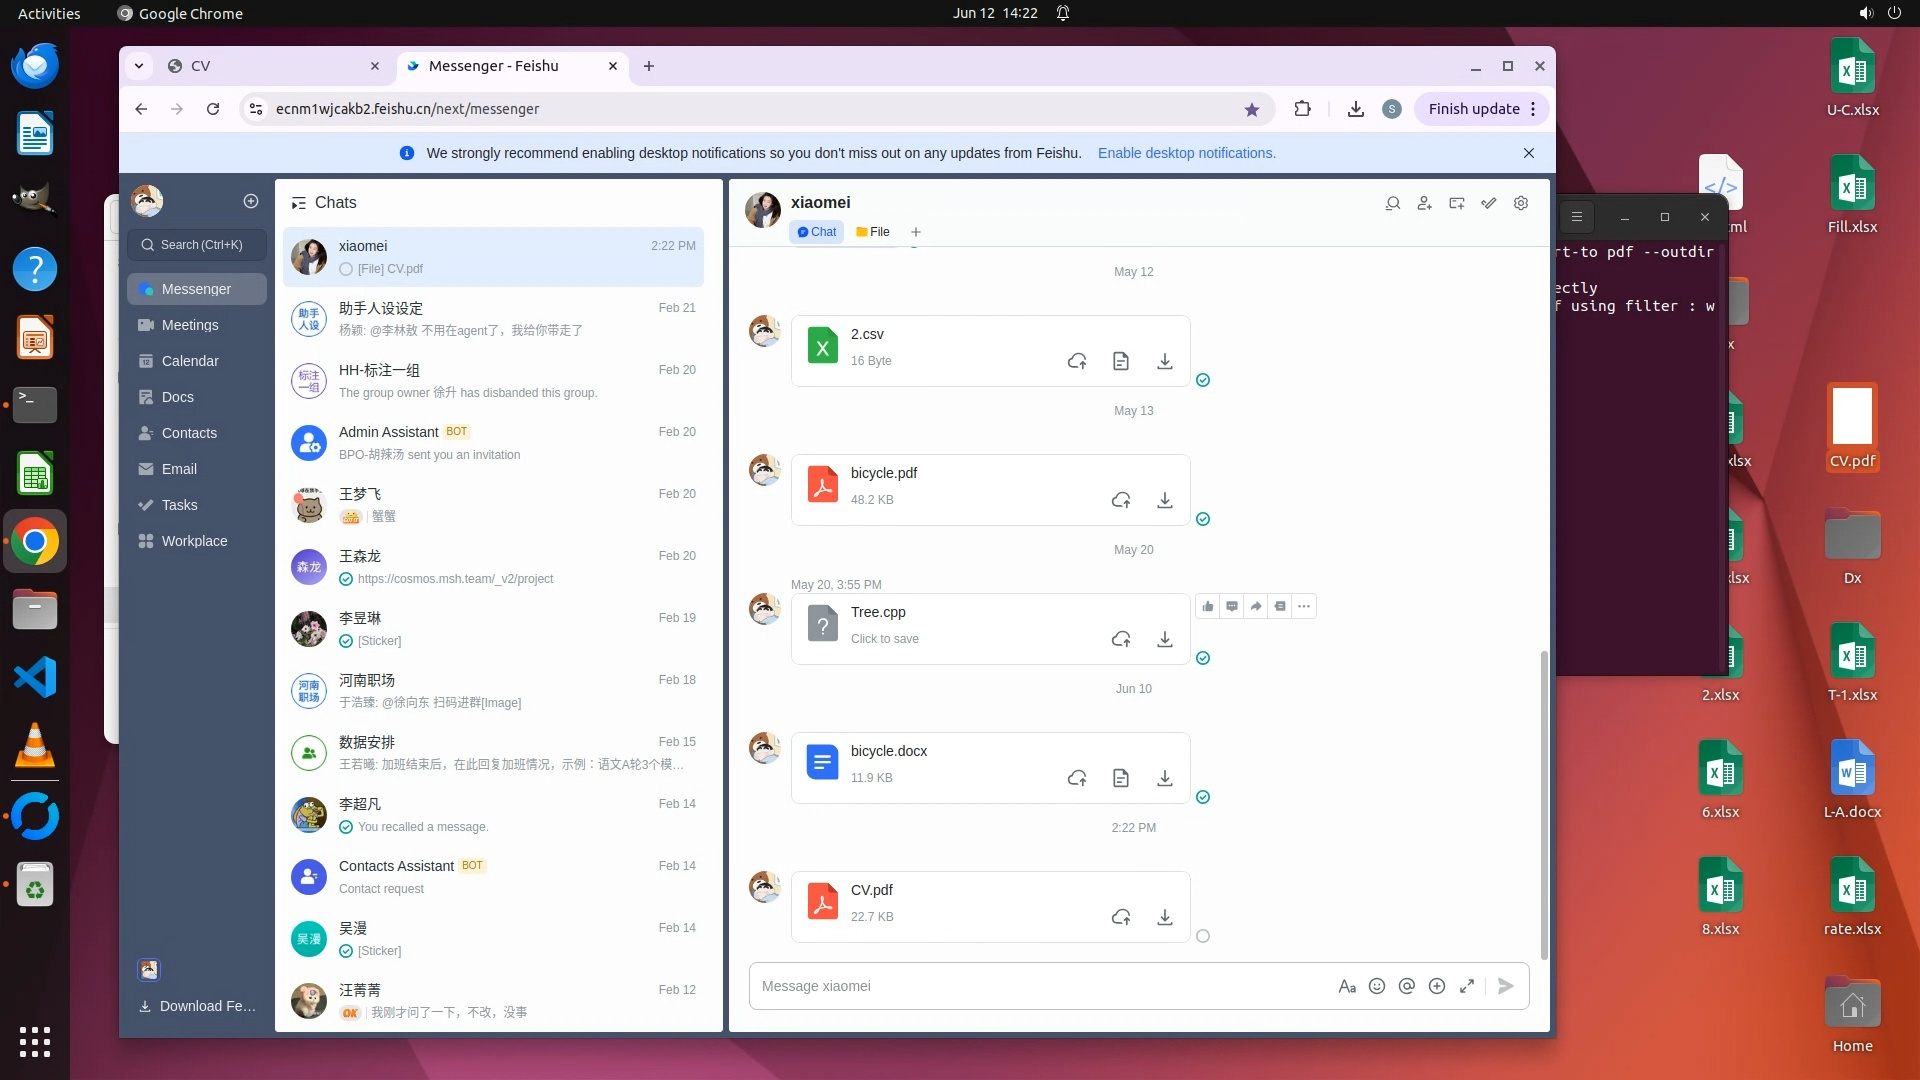The width and height of the screenshot is (1920, 1080).
Task: Open VLC media player from dock
Action: [35, 746]
